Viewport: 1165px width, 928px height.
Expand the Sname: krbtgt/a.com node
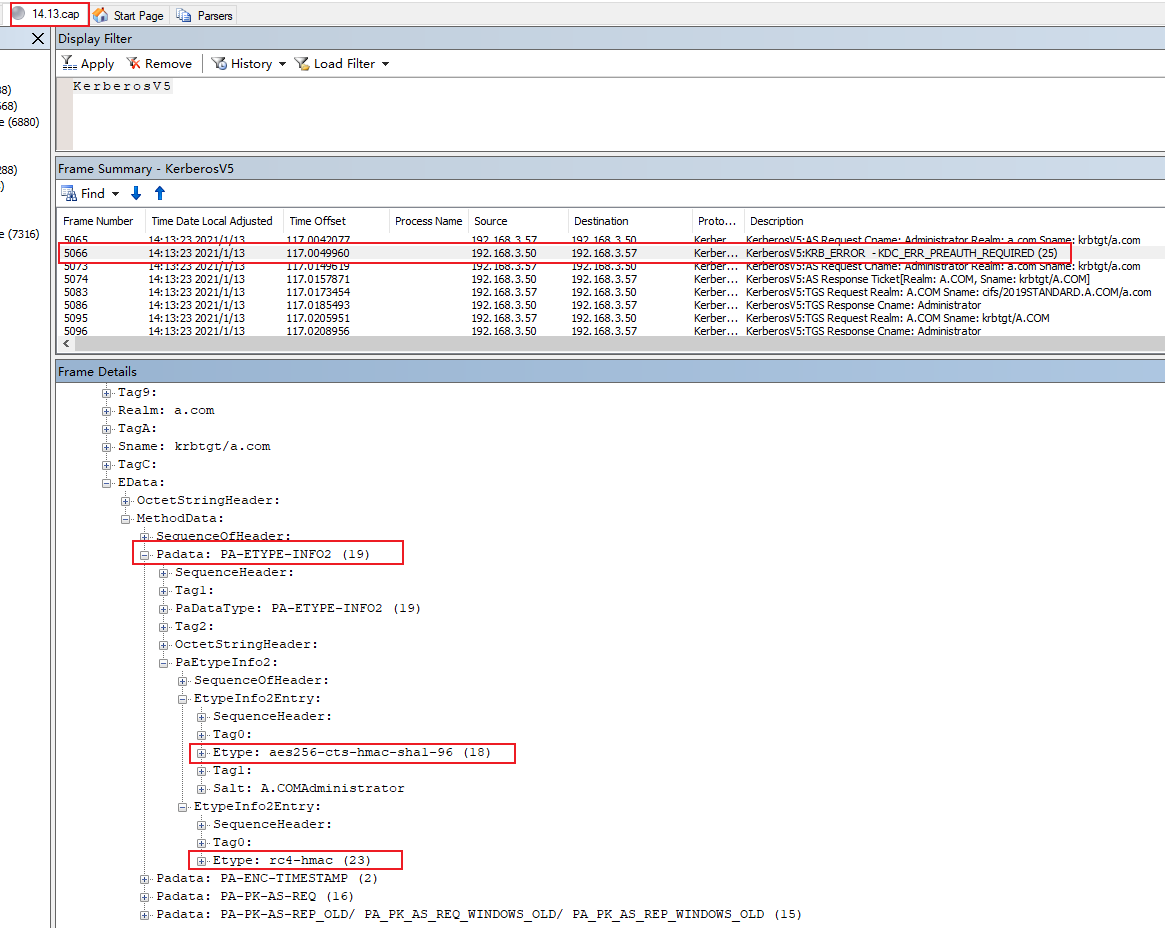[x=106, y=447]
